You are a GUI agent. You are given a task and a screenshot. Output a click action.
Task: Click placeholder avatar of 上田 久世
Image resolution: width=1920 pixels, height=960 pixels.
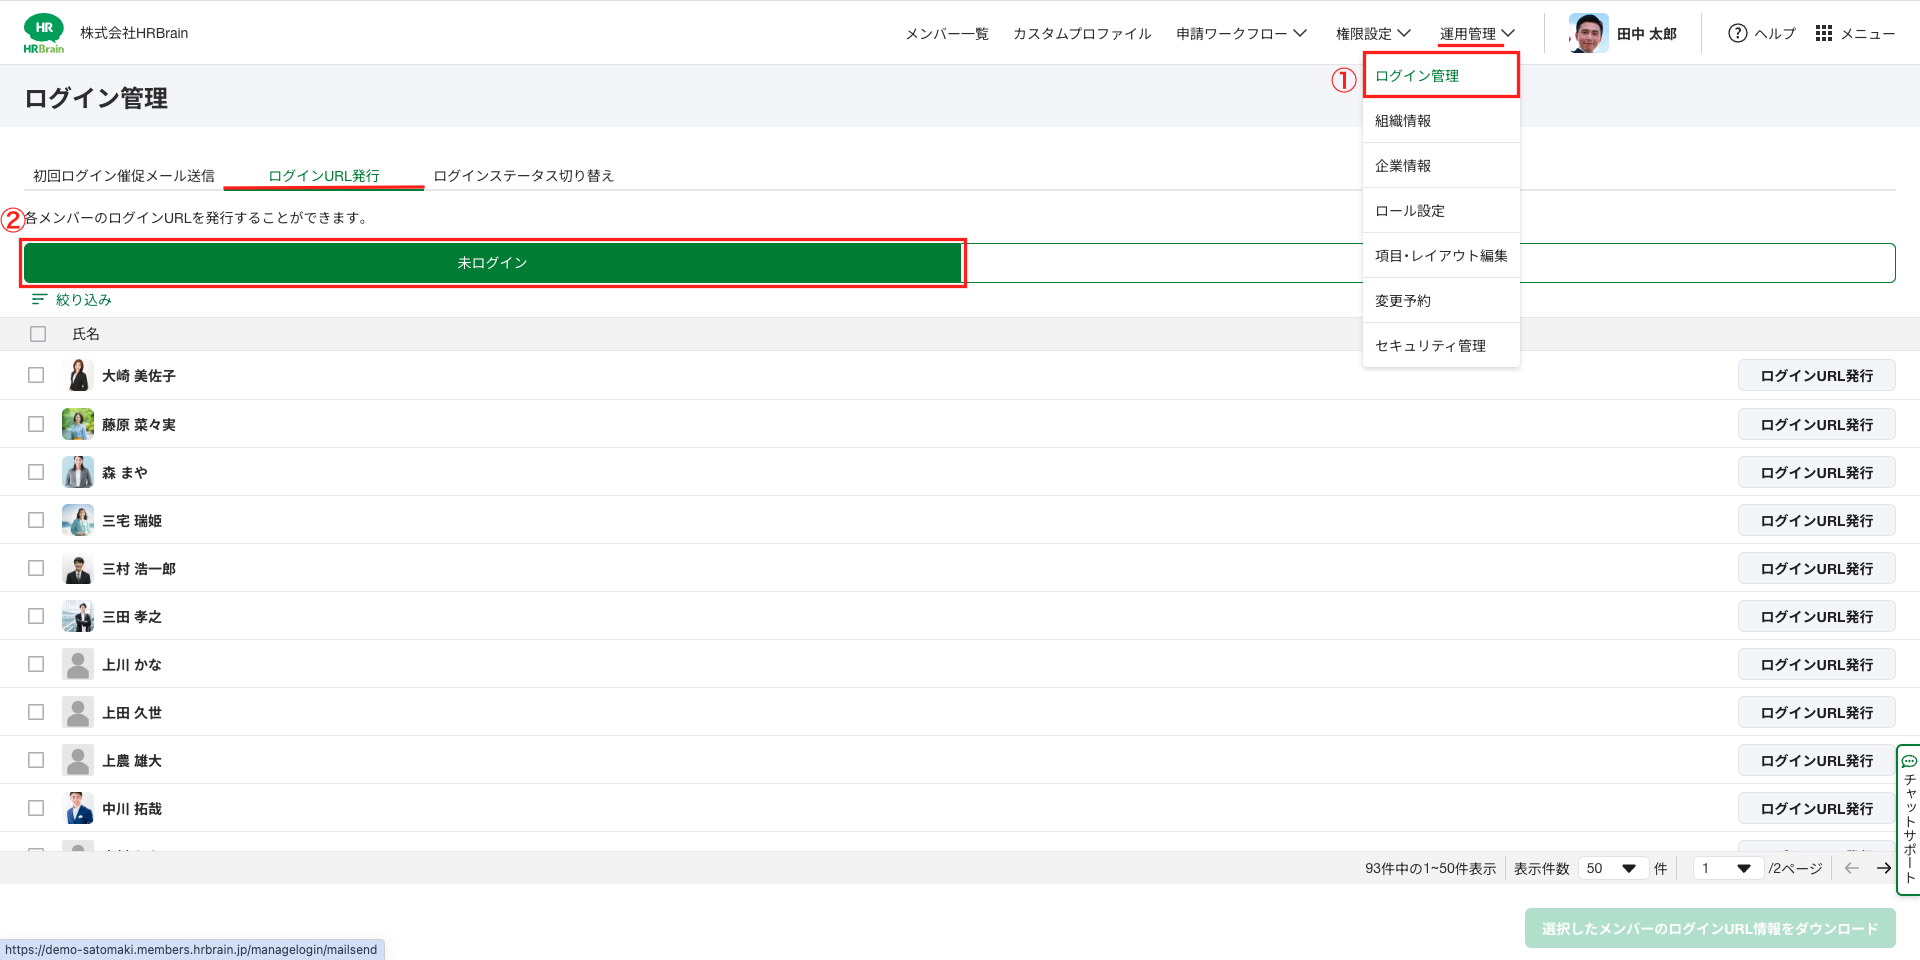click(x=78, y=712)
